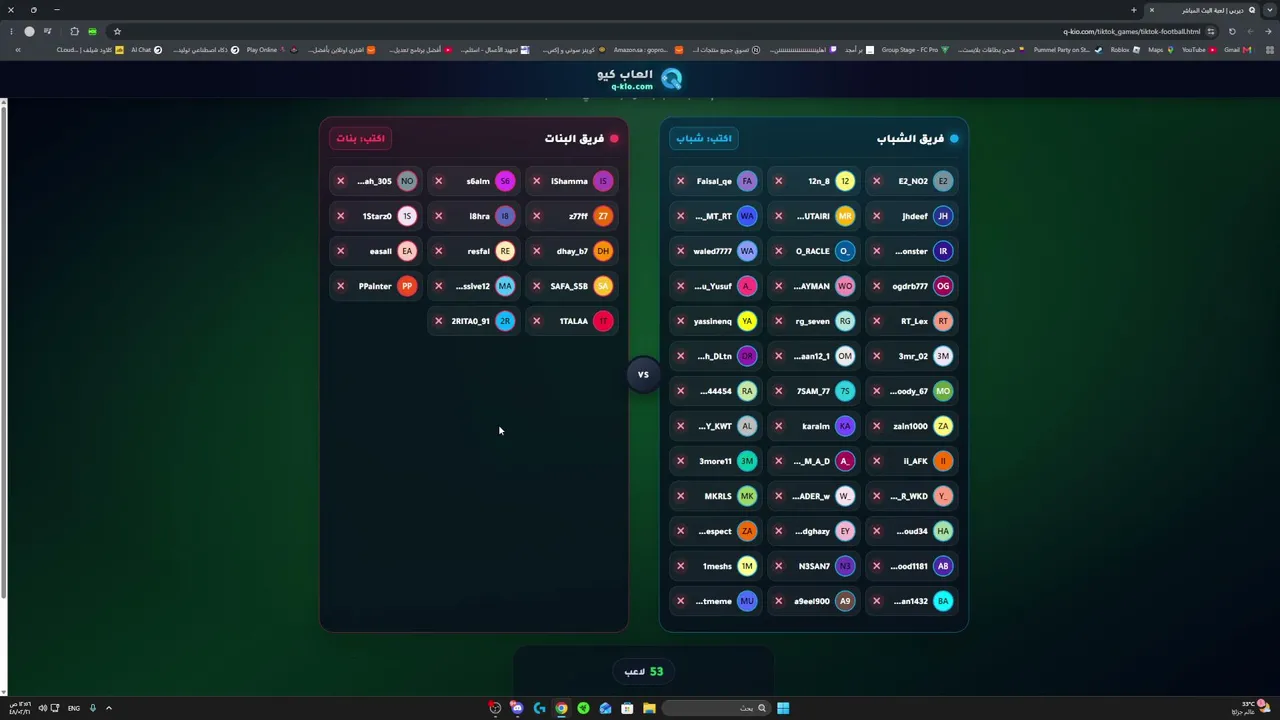Remove i8hra player chip
This screenshot has width=1280, height=720.
438,216
